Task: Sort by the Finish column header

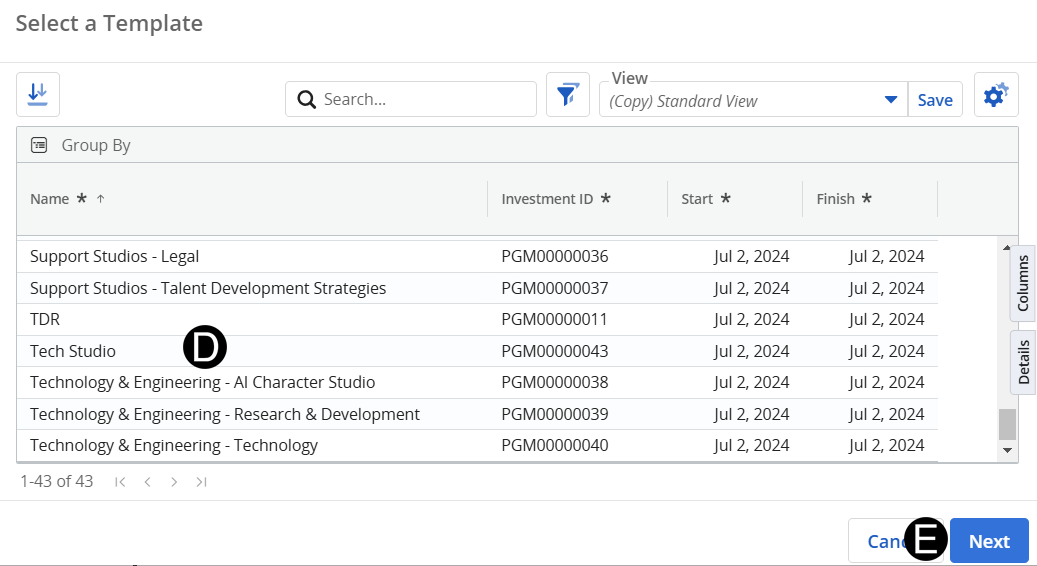Action: click(x=835, y=199)
